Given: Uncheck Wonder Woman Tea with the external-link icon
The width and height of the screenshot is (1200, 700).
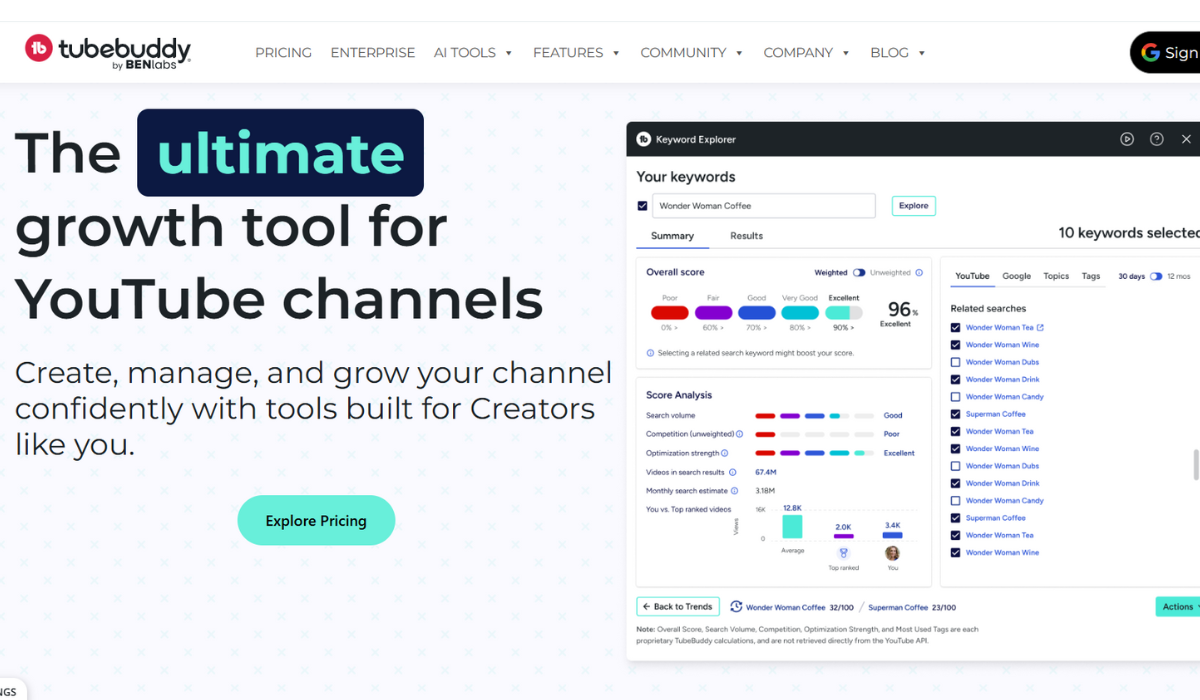Looking at the screenshot, I should point(956,327).
